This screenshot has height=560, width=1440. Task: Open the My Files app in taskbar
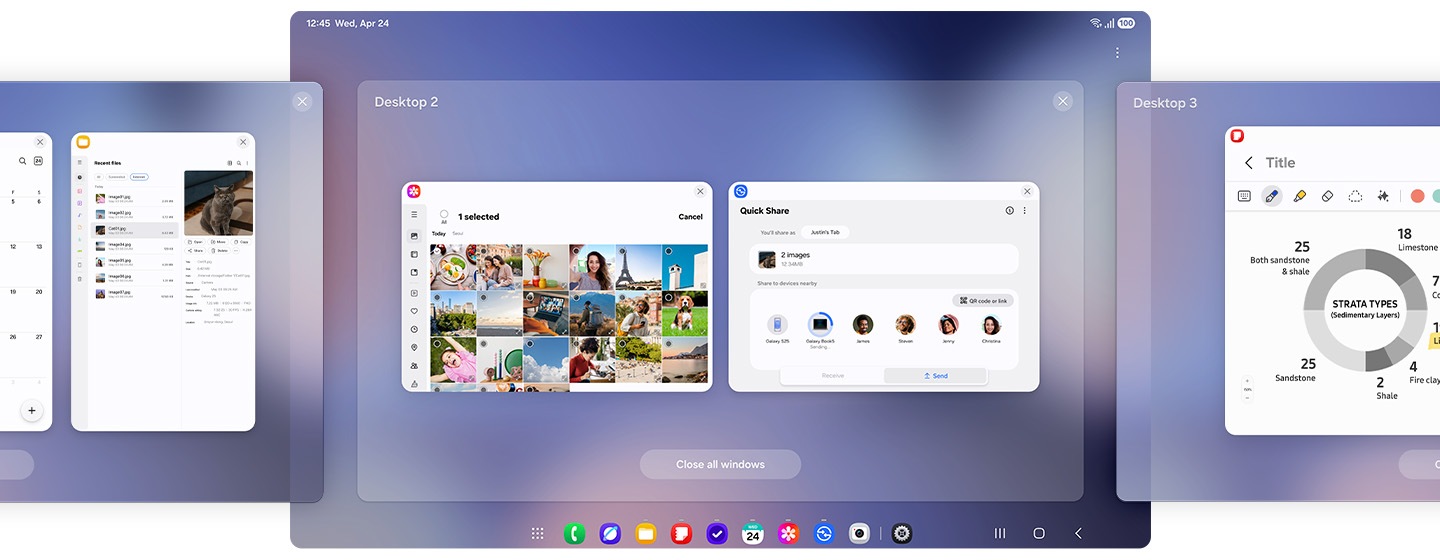click(646, 534)
